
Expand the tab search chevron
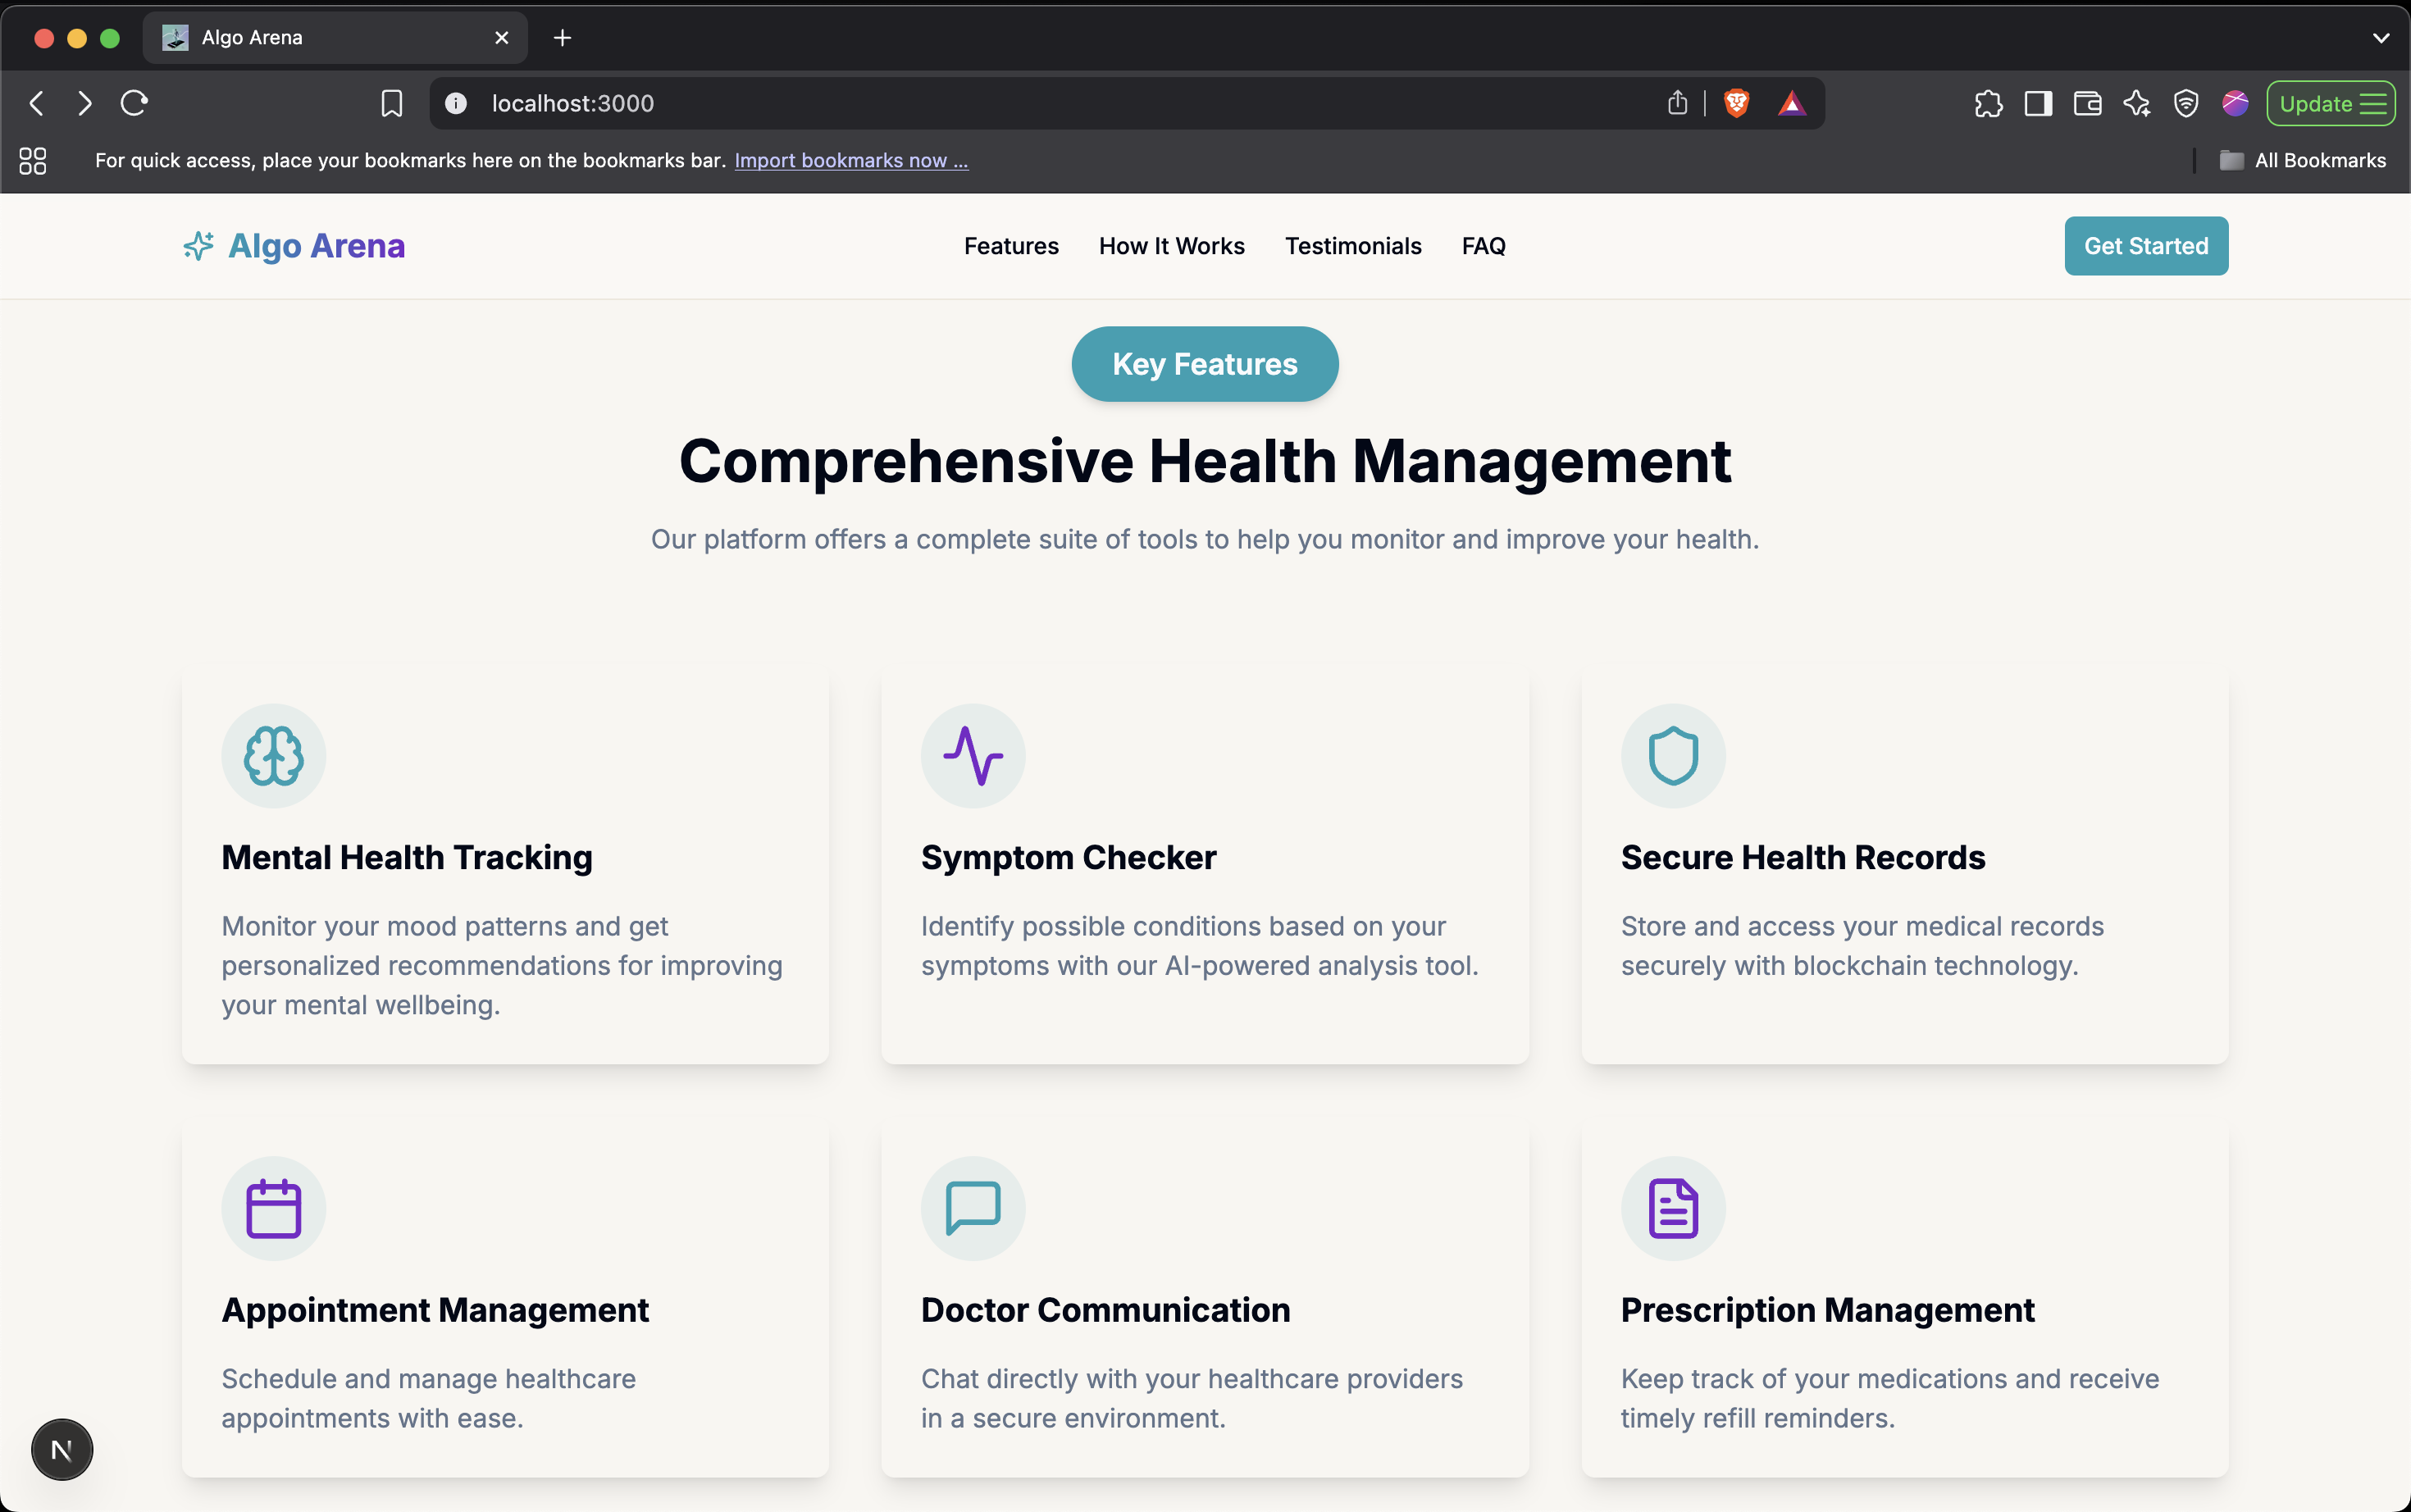2380,38
